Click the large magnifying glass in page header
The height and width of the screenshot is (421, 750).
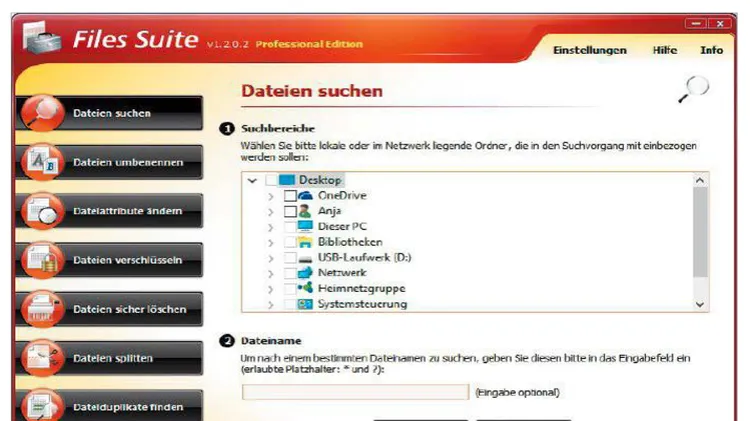point(694,89)
